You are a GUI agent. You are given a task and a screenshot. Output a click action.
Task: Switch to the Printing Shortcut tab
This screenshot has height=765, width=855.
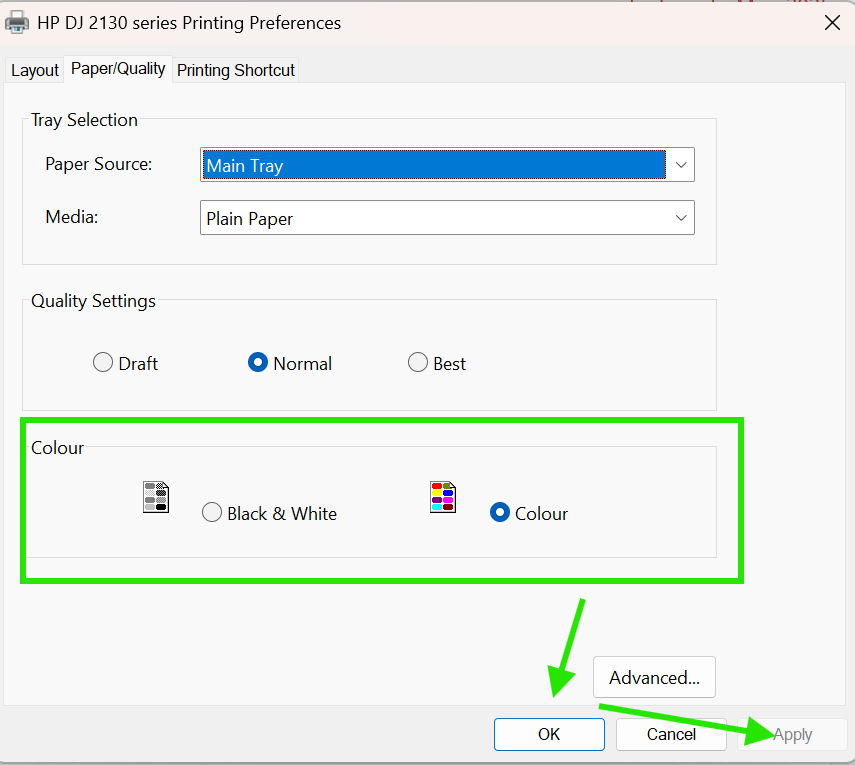pos(236,70)
